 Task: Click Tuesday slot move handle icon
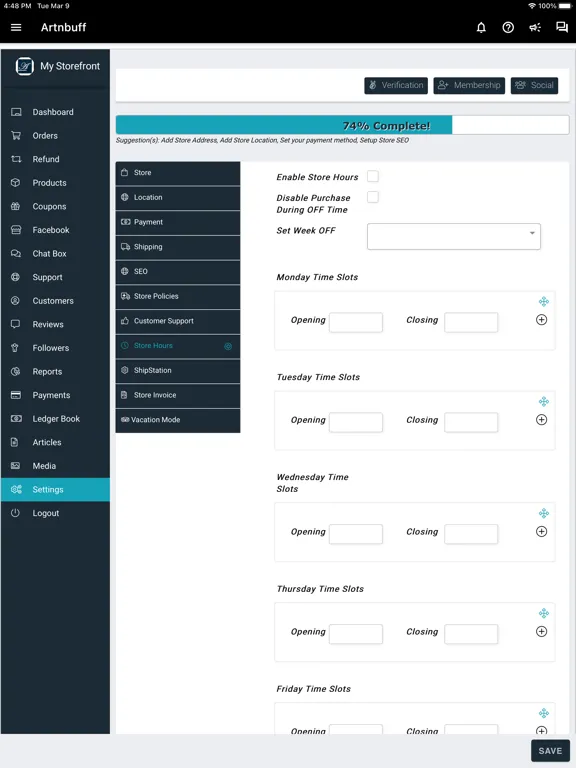point(544,402)
